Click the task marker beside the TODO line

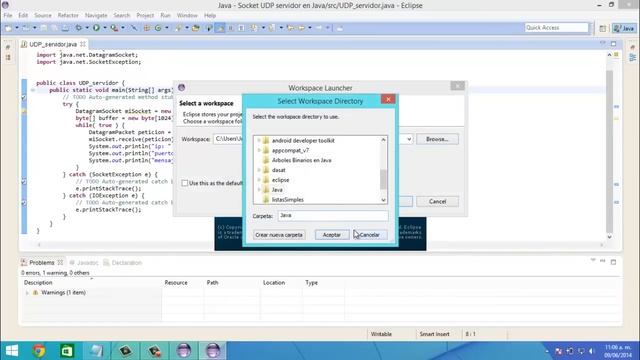24,98
